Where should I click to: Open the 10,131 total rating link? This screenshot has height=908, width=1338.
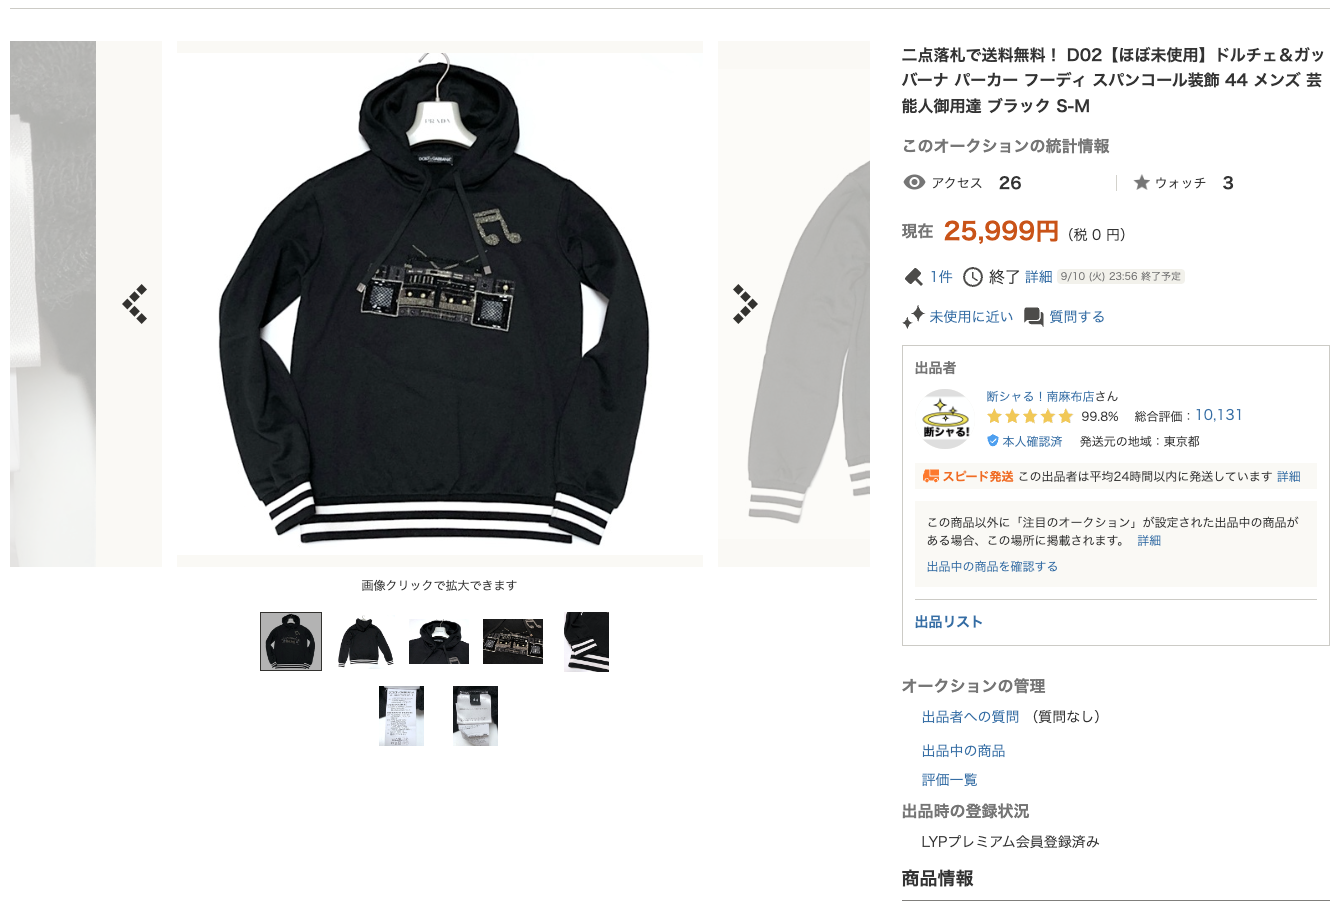click(x=1219, y=415)
